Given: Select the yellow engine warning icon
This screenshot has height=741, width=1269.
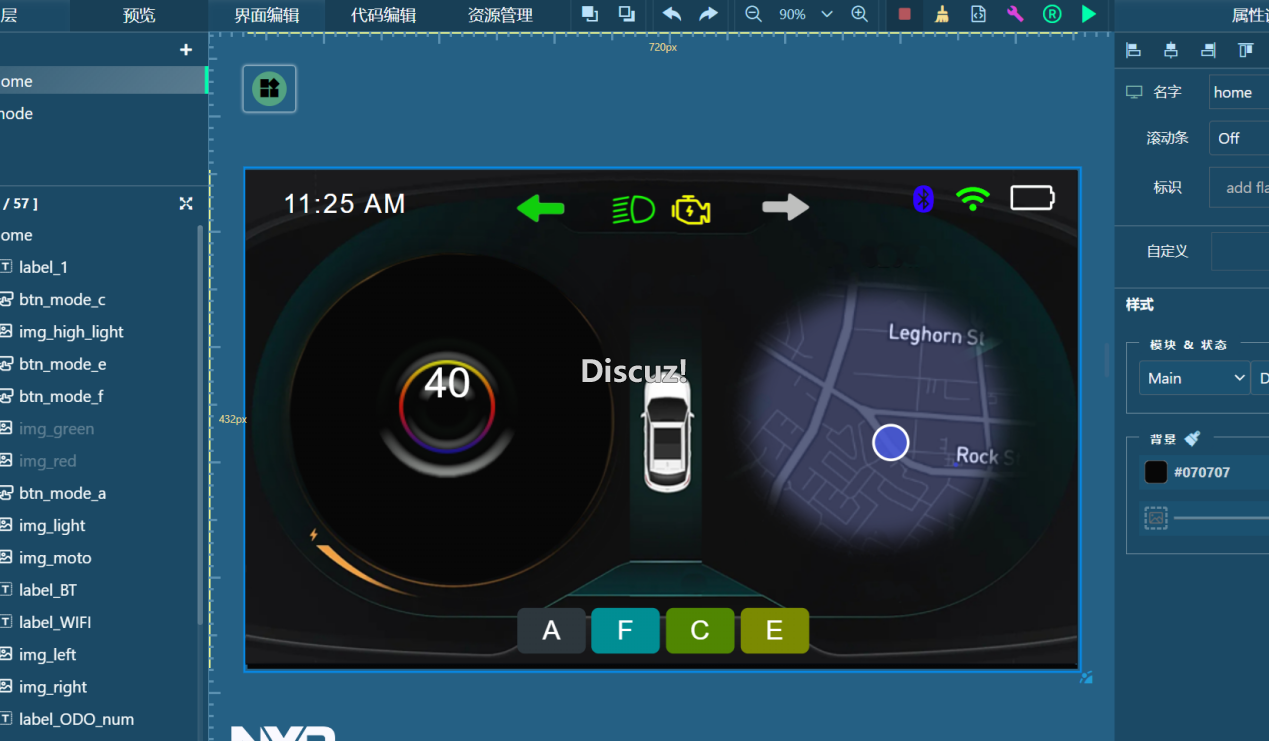Looking at the screenshot, I should (691, 210).
